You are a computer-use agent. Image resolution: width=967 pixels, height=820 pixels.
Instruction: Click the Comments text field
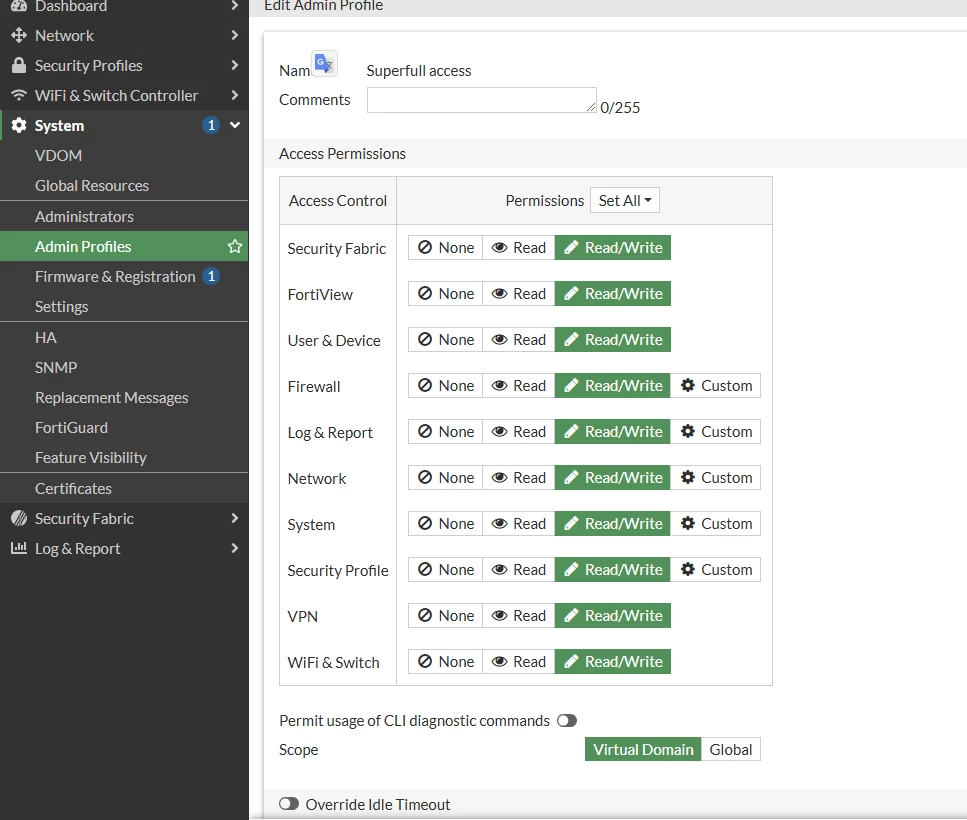click(482, 100)
